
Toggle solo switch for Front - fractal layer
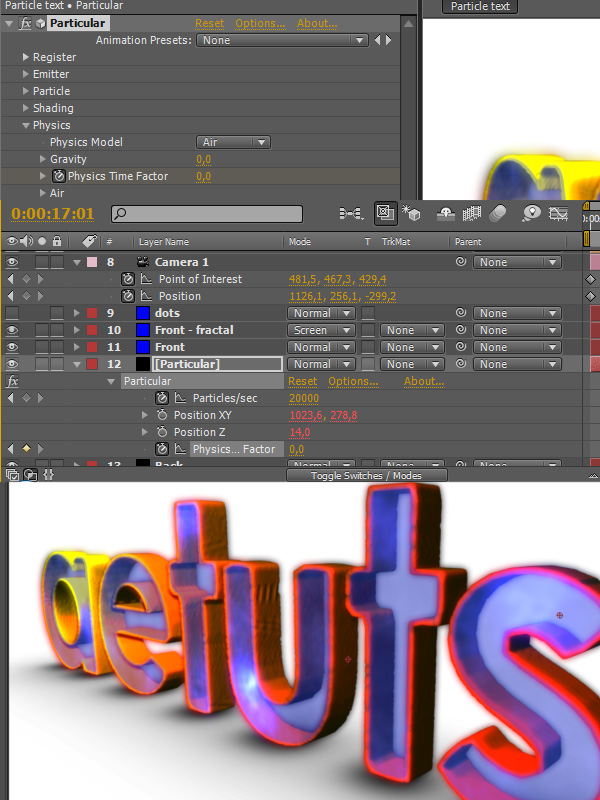[42, 330]
